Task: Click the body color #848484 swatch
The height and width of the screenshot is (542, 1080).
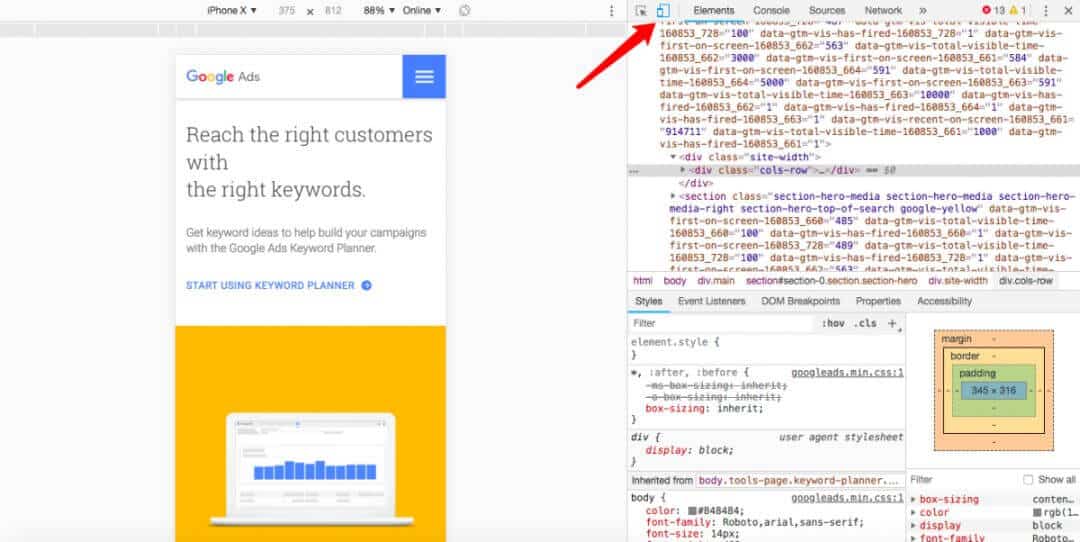Action: pos(692,511)
